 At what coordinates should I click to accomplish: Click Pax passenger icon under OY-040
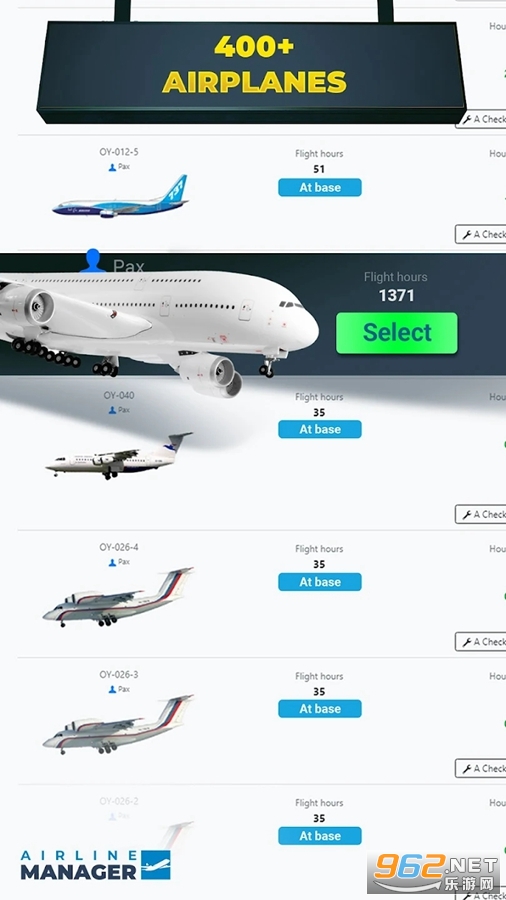[112, 410]
